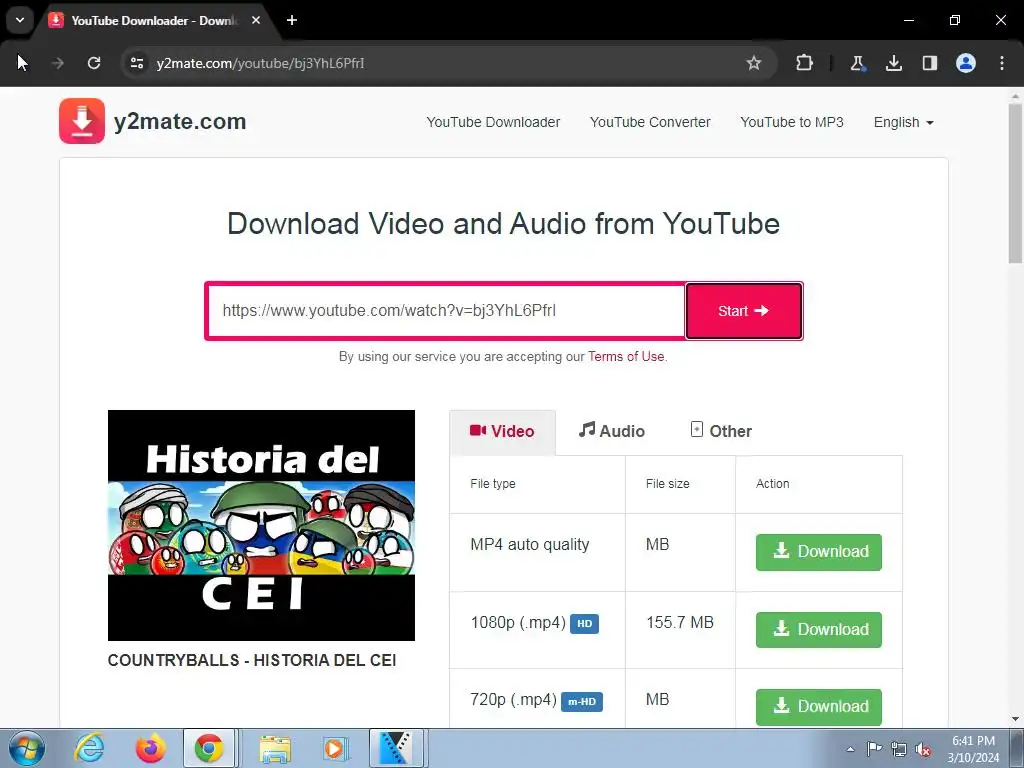Click the pink Start button
The width and height of the screenshot is (1024, 768).
click(744, 311)
